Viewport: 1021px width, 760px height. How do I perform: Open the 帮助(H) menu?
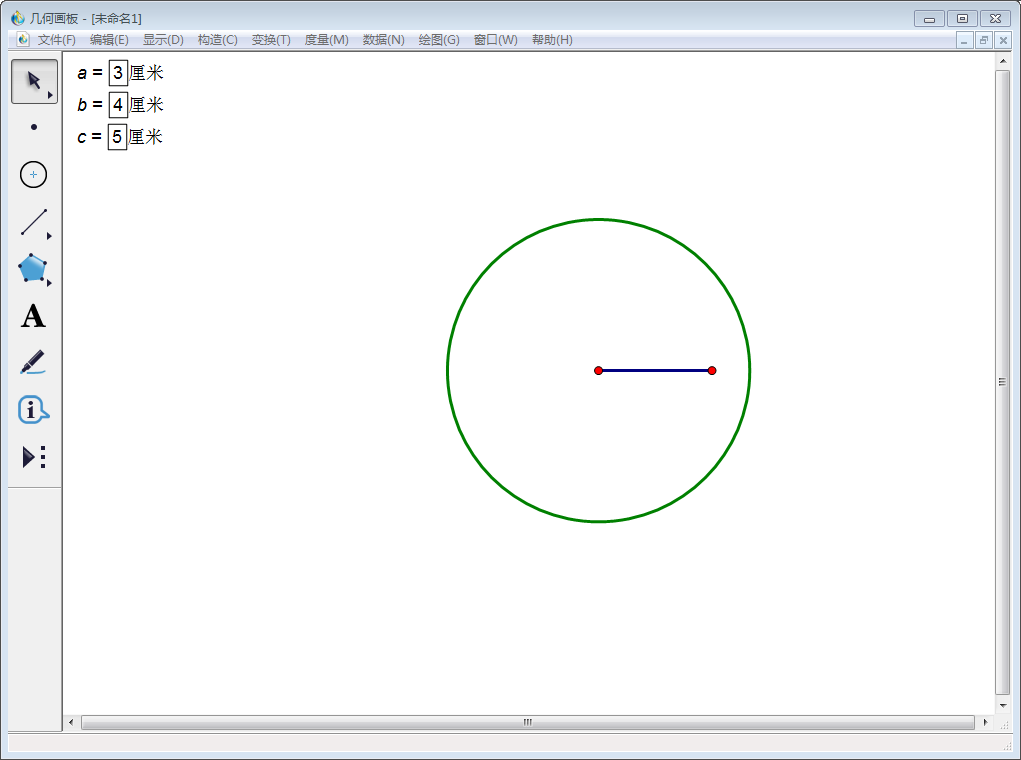click(552, 40)
